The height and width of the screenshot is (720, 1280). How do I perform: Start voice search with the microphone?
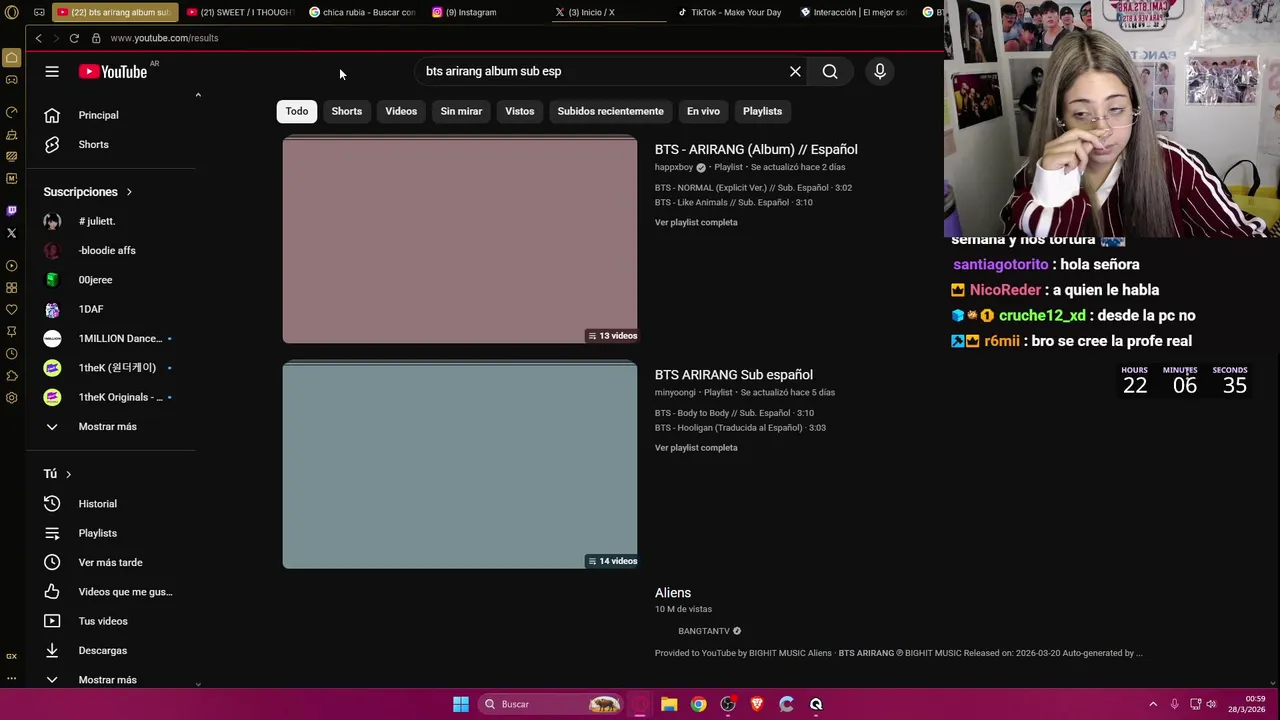click(880, 71)
